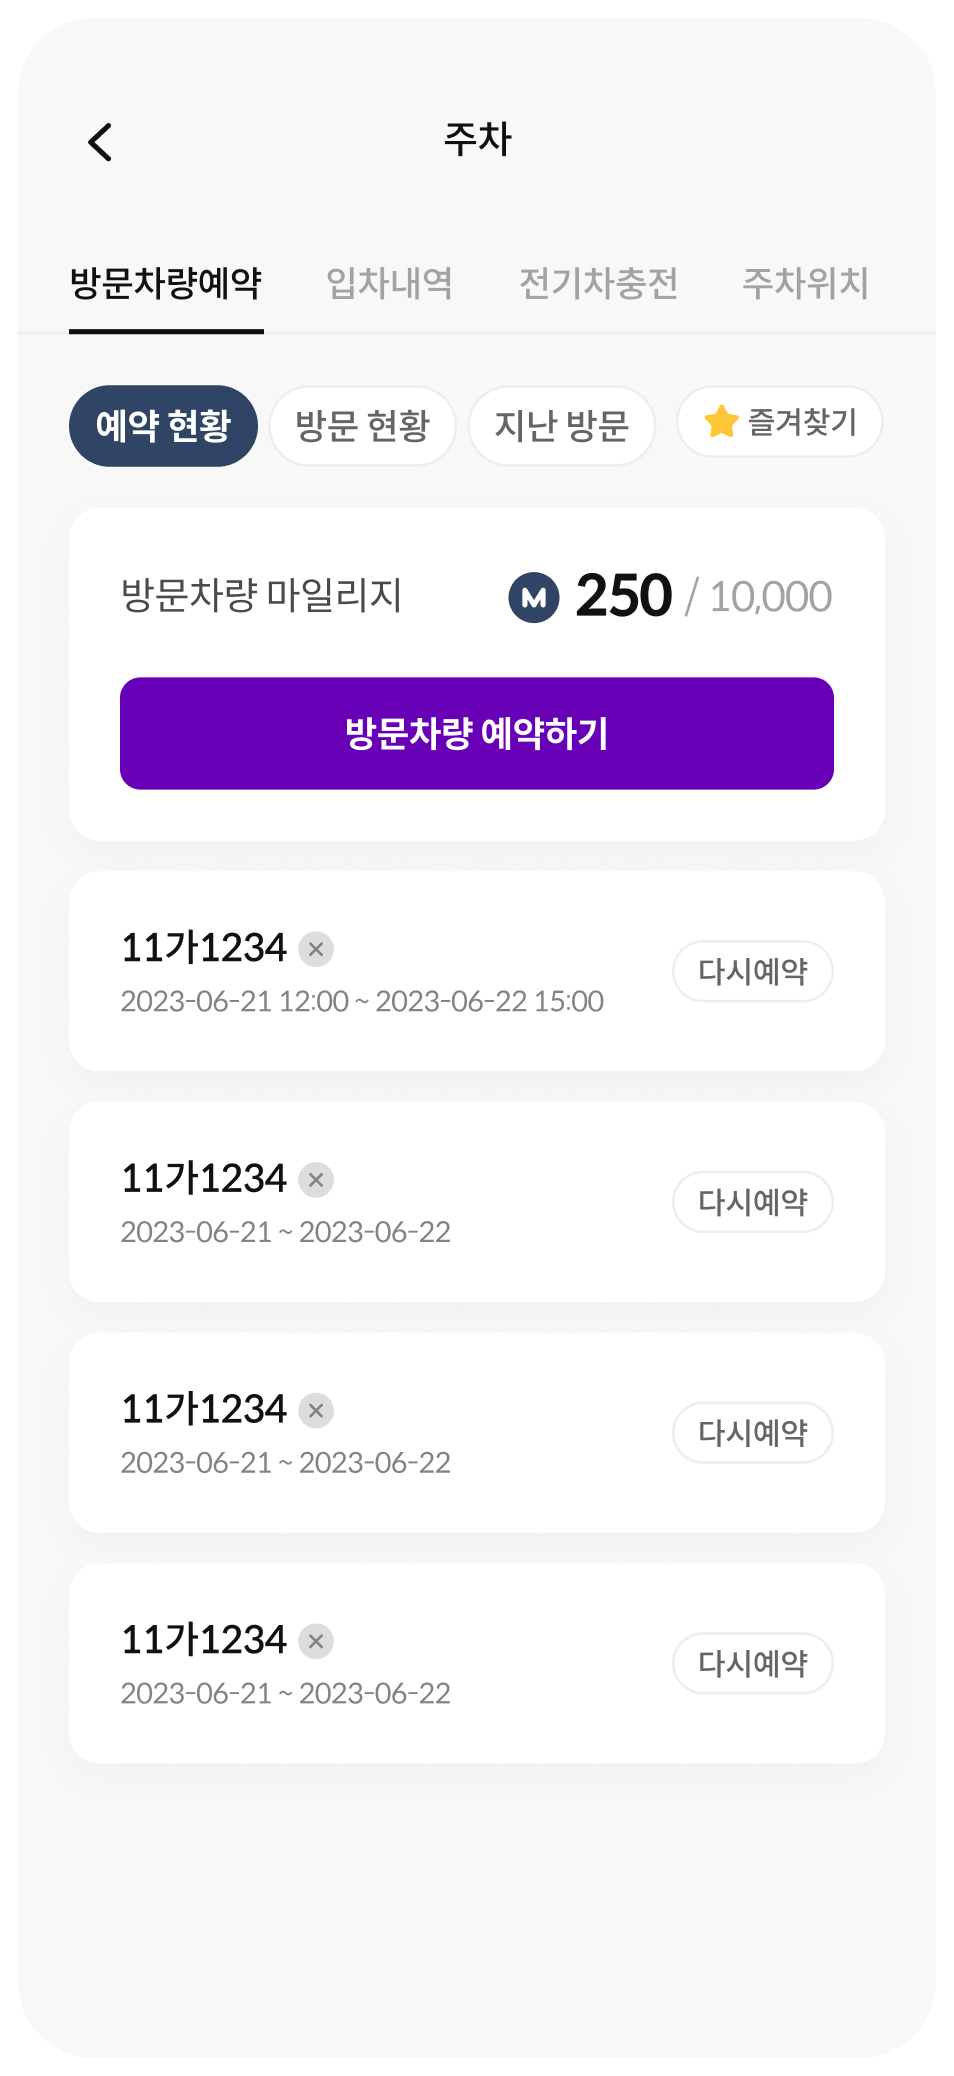Remove fourth 11가1234 reservation with X
Image resolution: width=954 pixels, height=2076 pixels.
[x=316, y=1641]
